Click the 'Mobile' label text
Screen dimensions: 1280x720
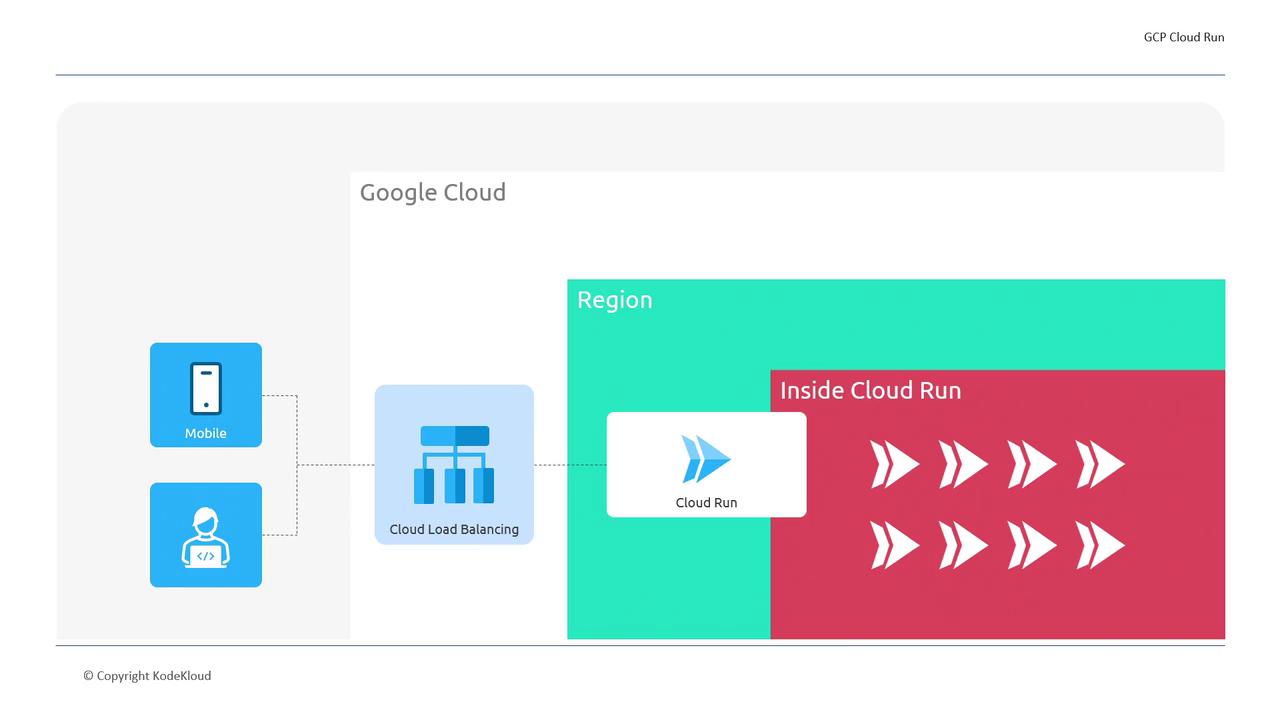click(x=206, y=433)
